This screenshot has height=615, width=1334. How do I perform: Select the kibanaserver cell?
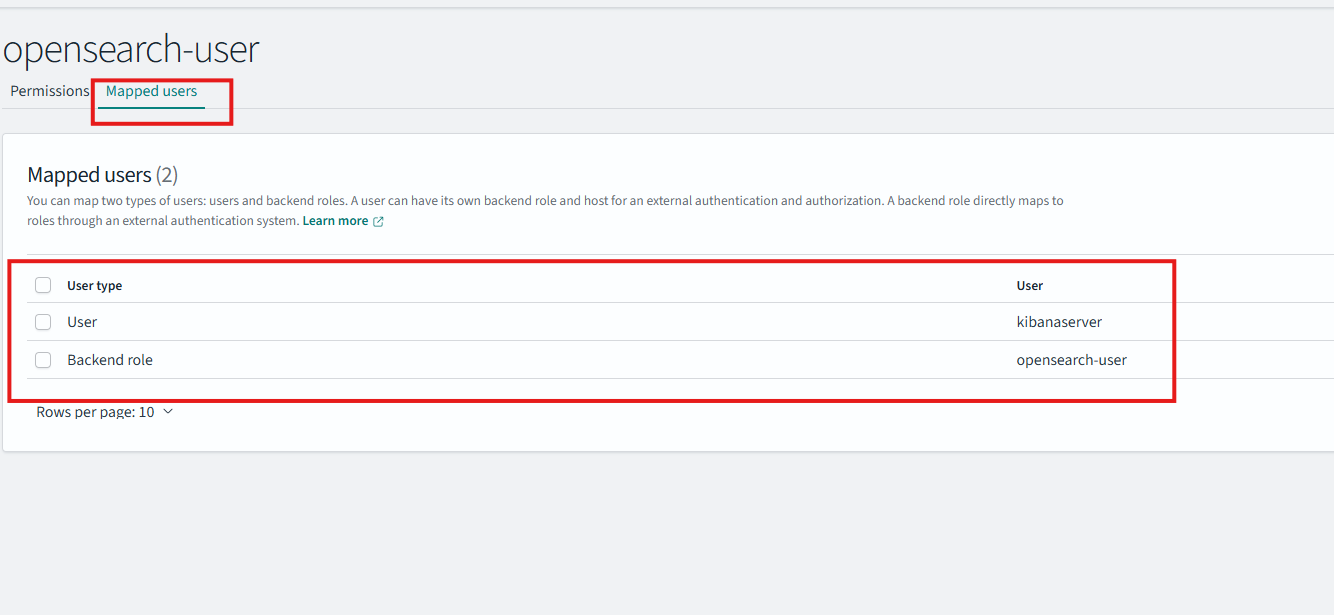click(1059, 322)
